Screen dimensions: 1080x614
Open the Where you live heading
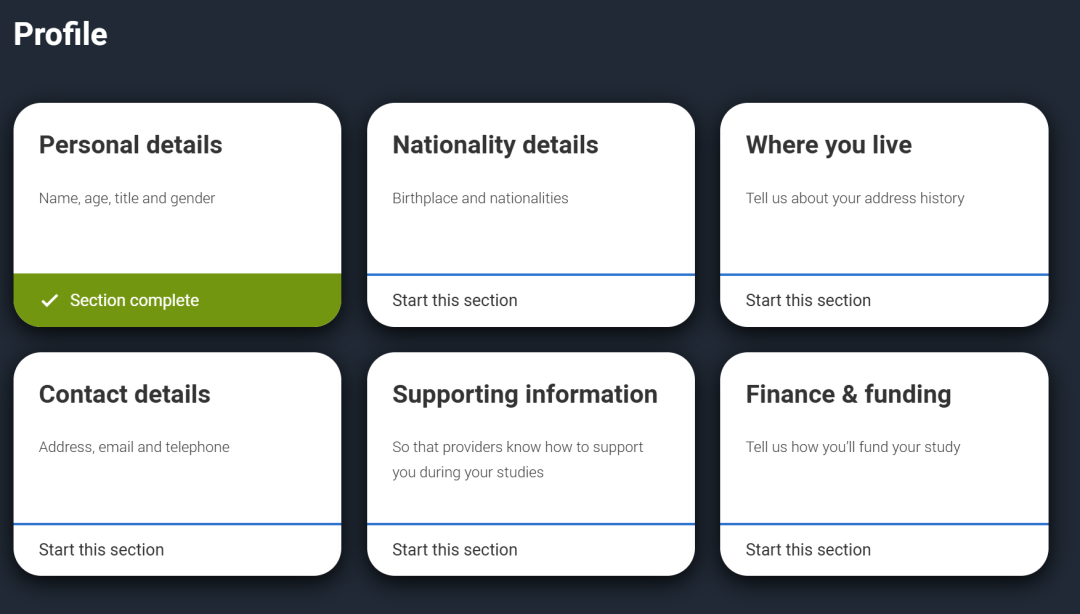point(829,145)
